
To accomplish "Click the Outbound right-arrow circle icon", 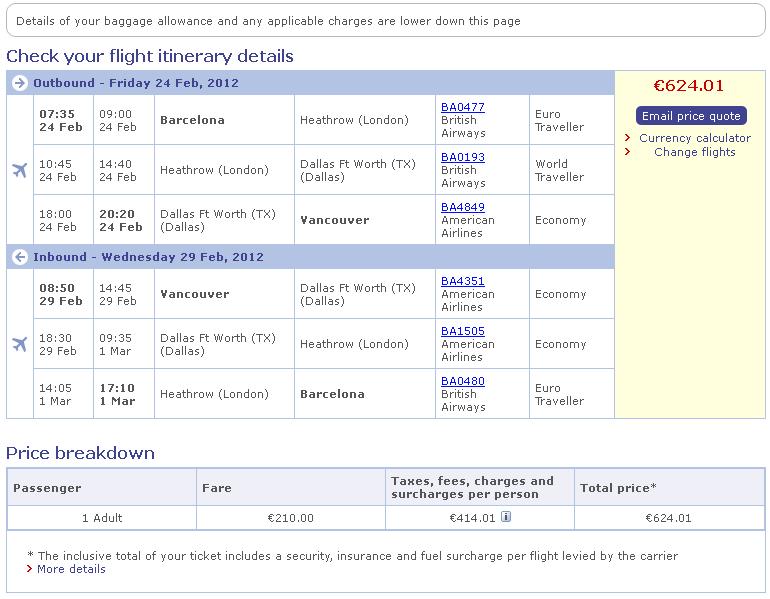I will [19, 83].
